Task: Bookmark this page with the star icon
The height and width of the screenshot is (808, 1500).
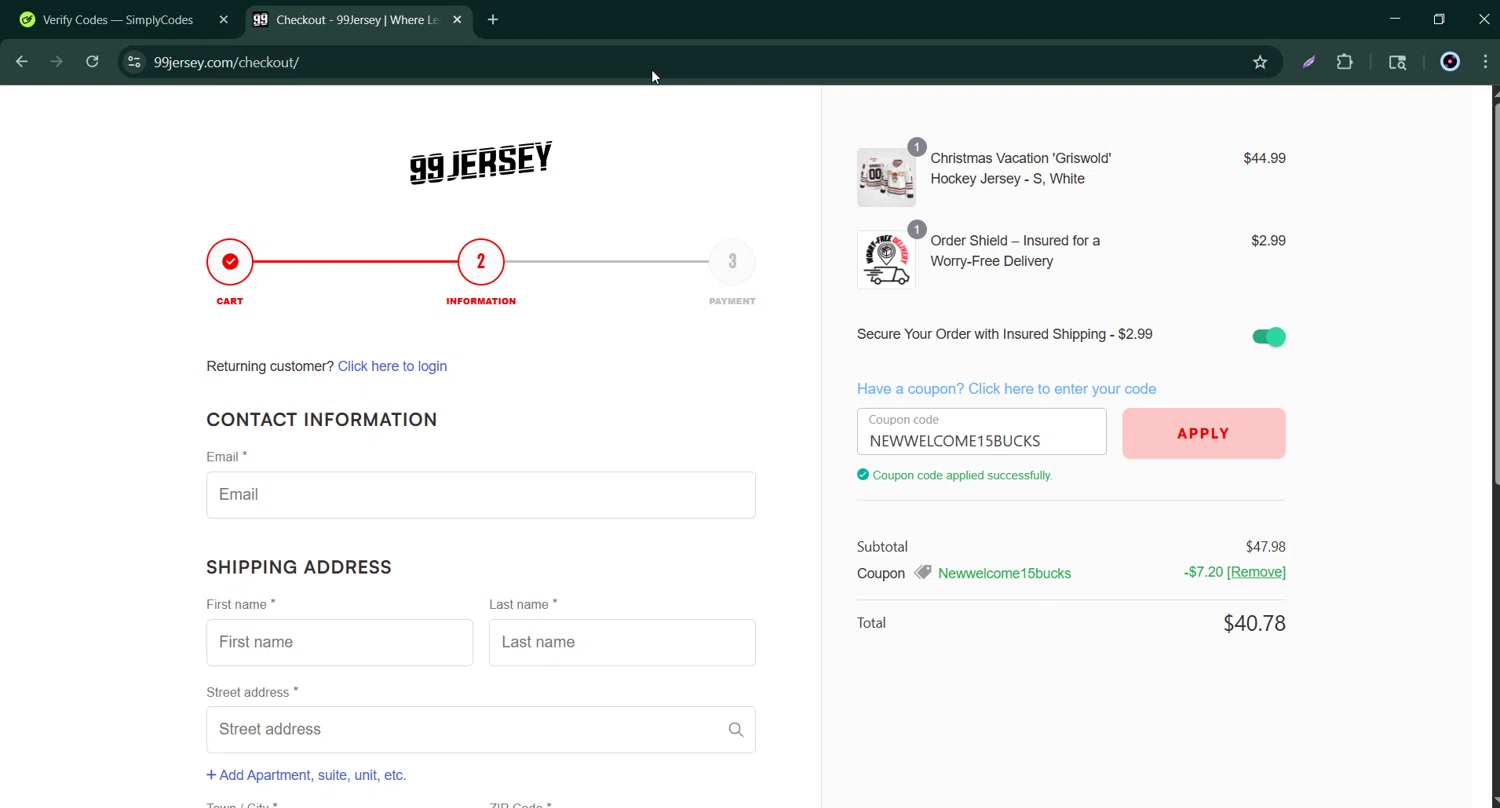Action: pos(1260,62)
